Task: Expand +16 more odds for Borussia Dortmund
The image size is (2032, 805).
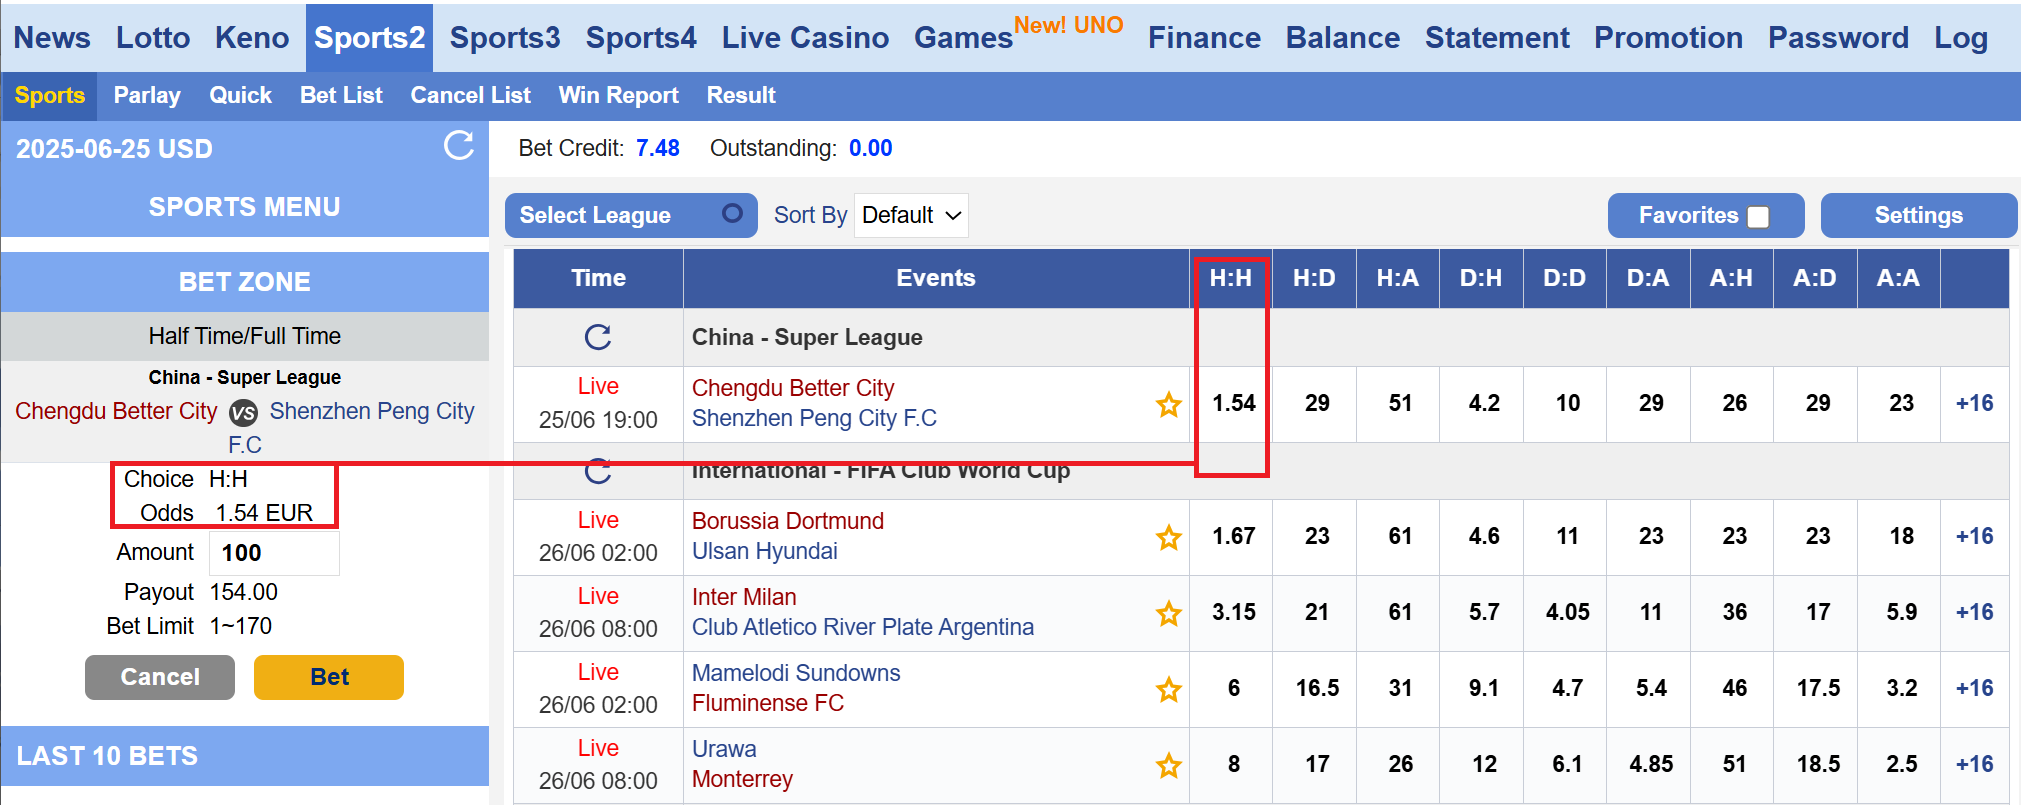Action: coord(1974,536)
